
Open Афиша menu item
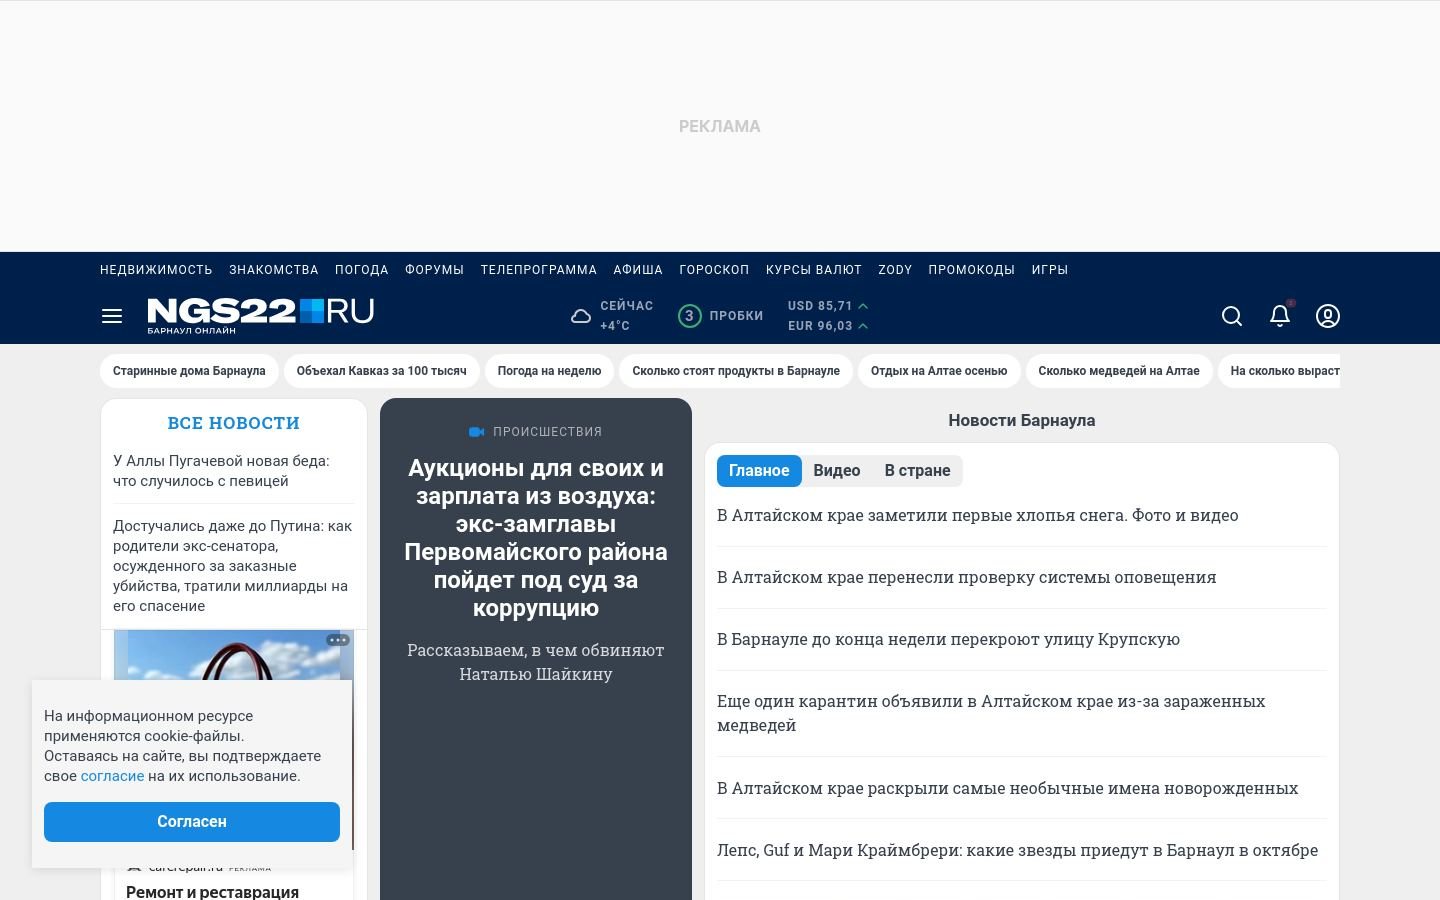[638, 270]
